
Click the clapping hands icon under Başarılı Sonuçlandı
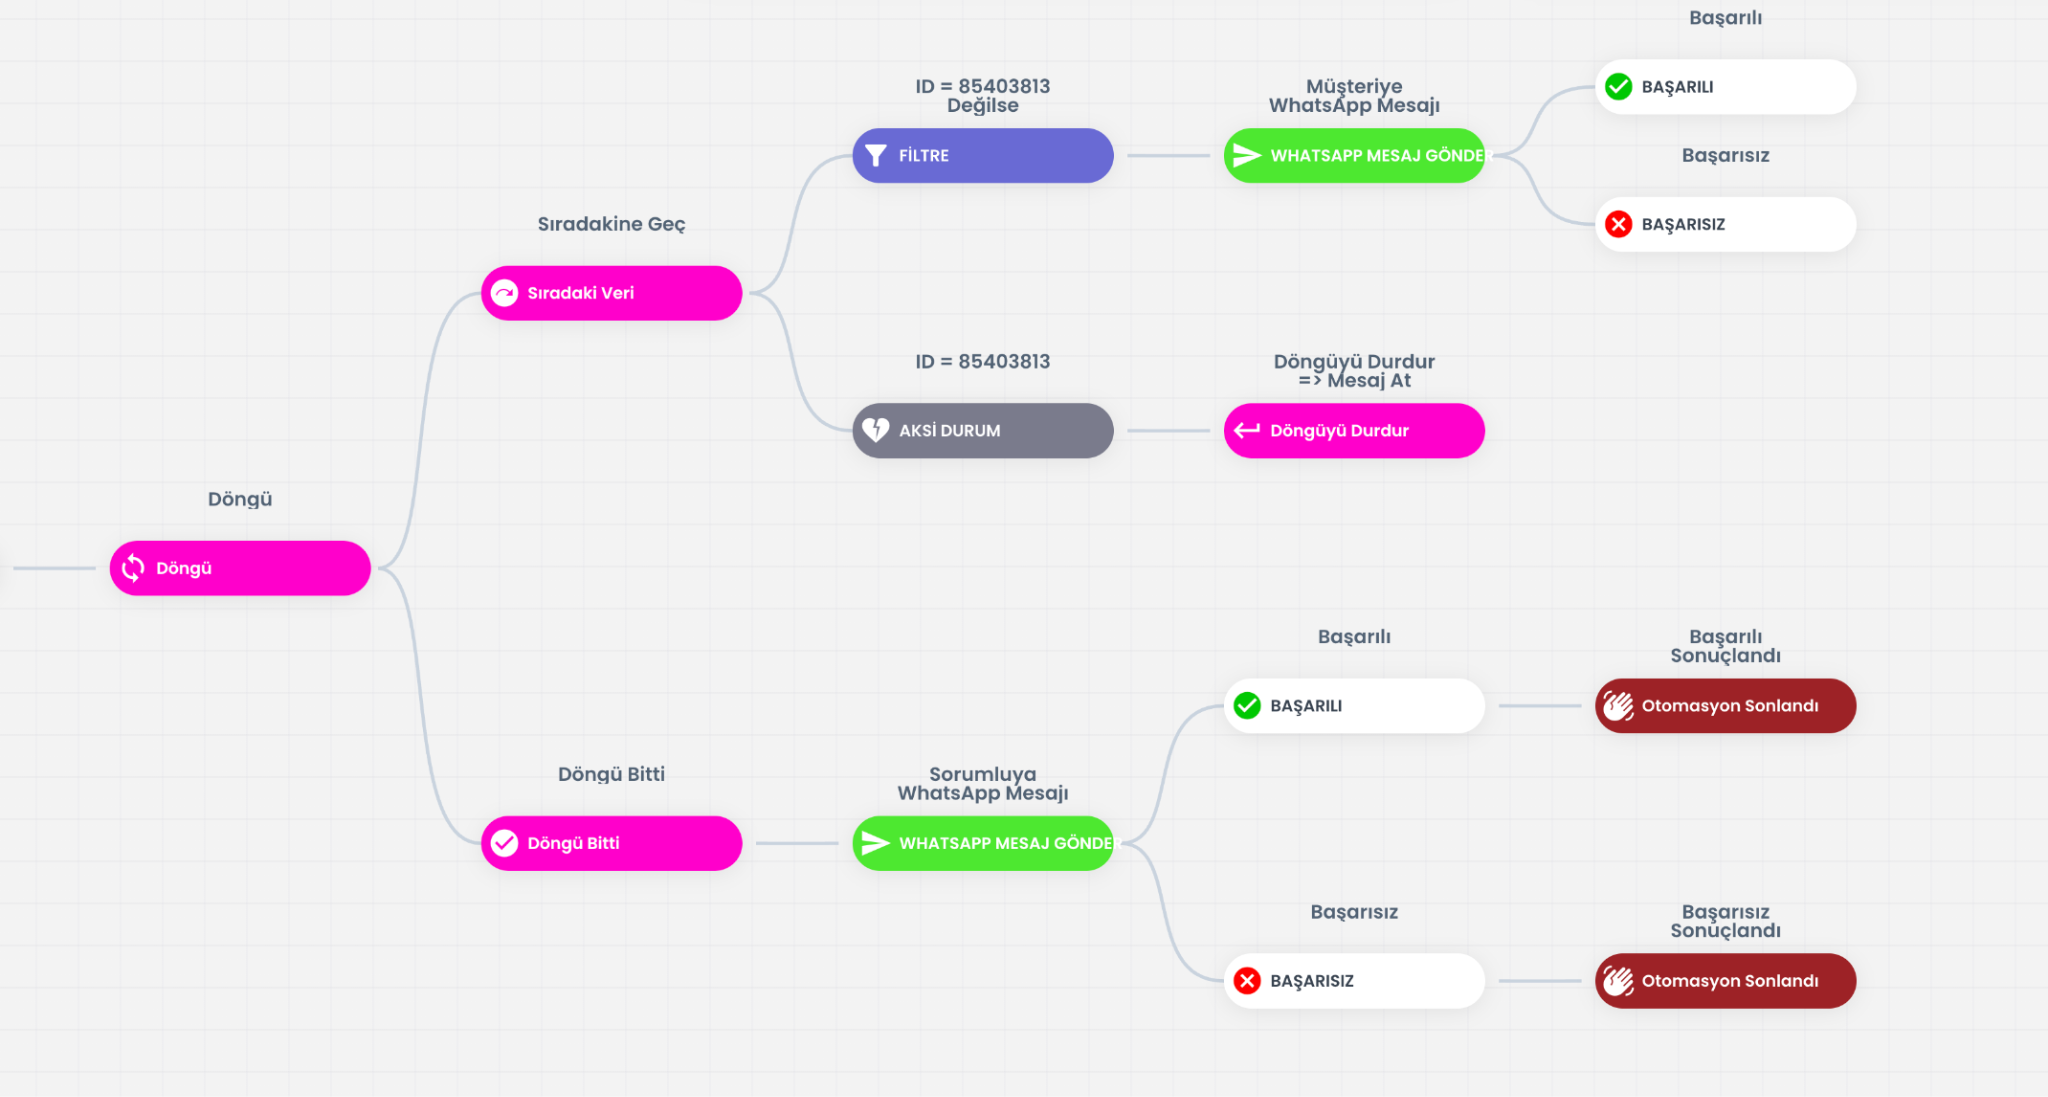(1618, 706)
